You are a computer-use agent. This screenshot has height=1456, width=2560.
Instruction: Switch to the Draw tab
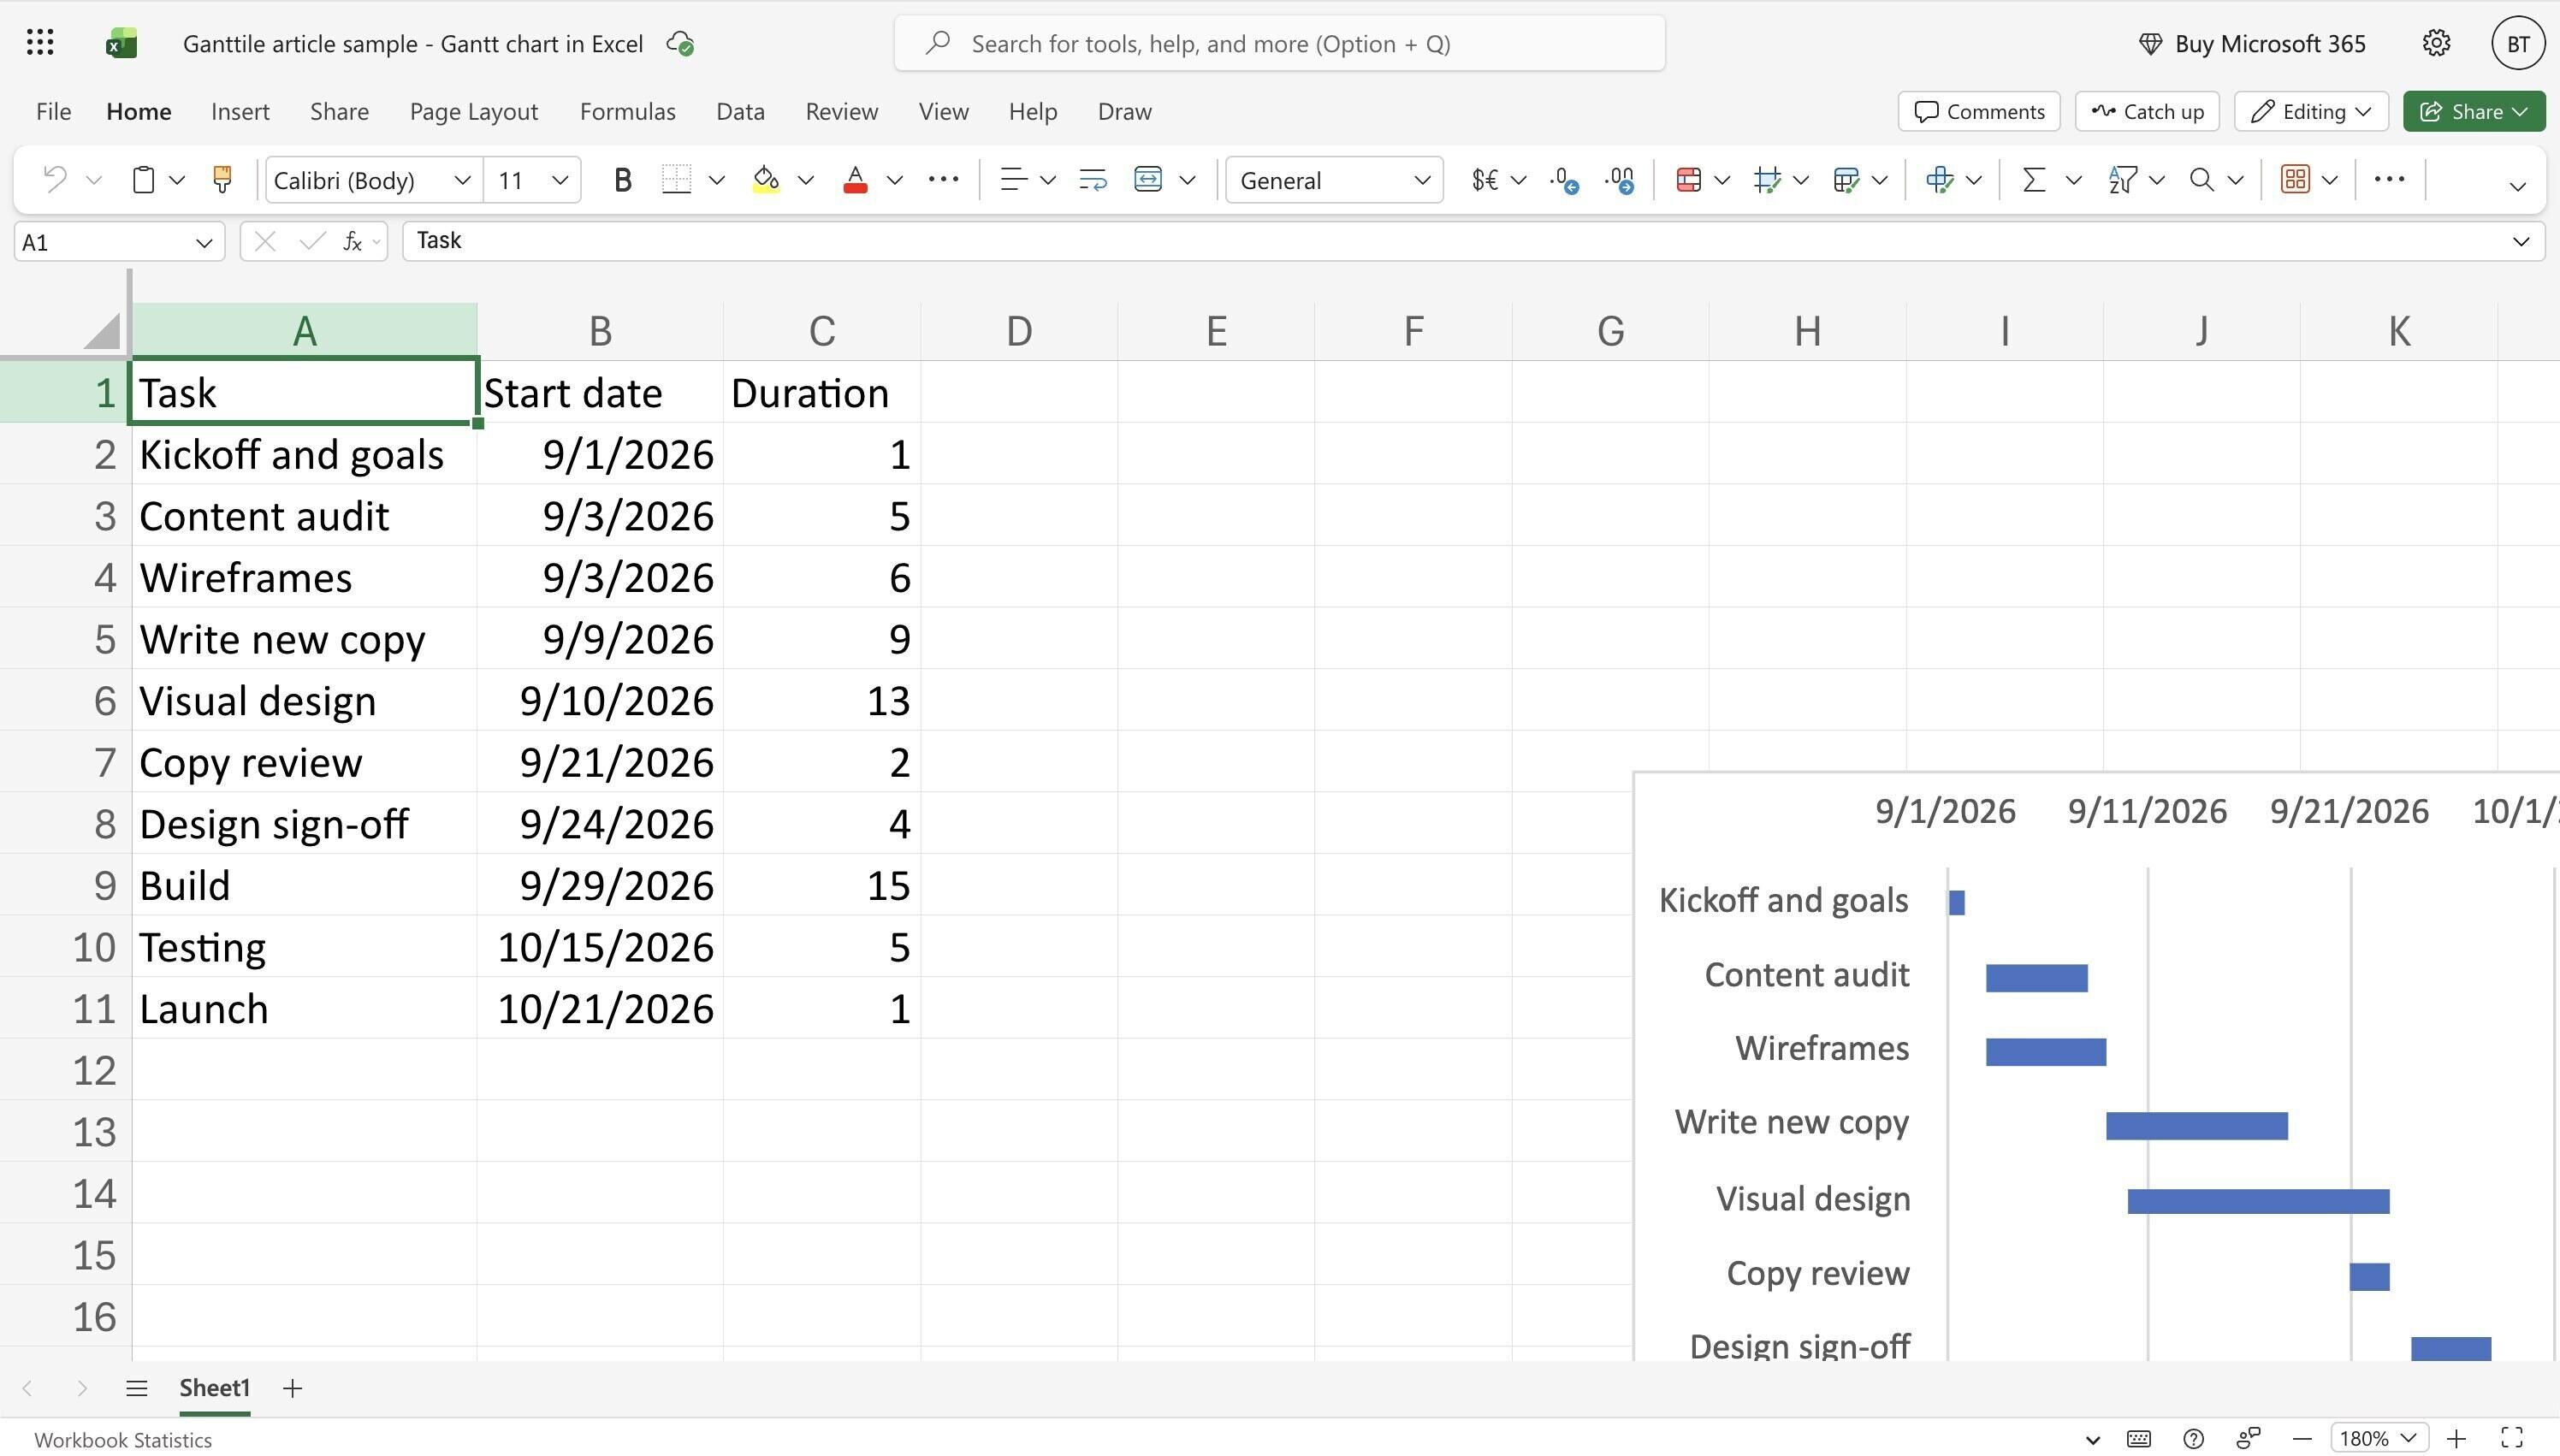coord(1124,111)
